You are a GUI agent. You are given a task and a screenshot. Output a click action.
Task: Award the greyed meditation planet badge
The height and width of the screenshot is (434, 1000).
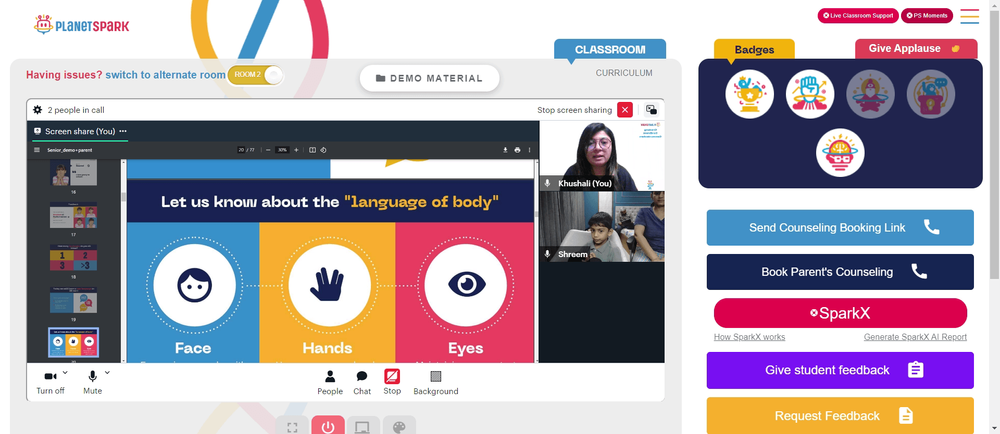pyautogui.click(x=871, y=94)
